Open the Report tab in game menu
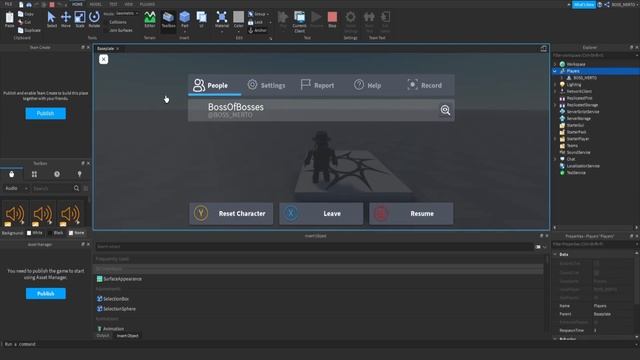640x360 pixels. [318, 85]
